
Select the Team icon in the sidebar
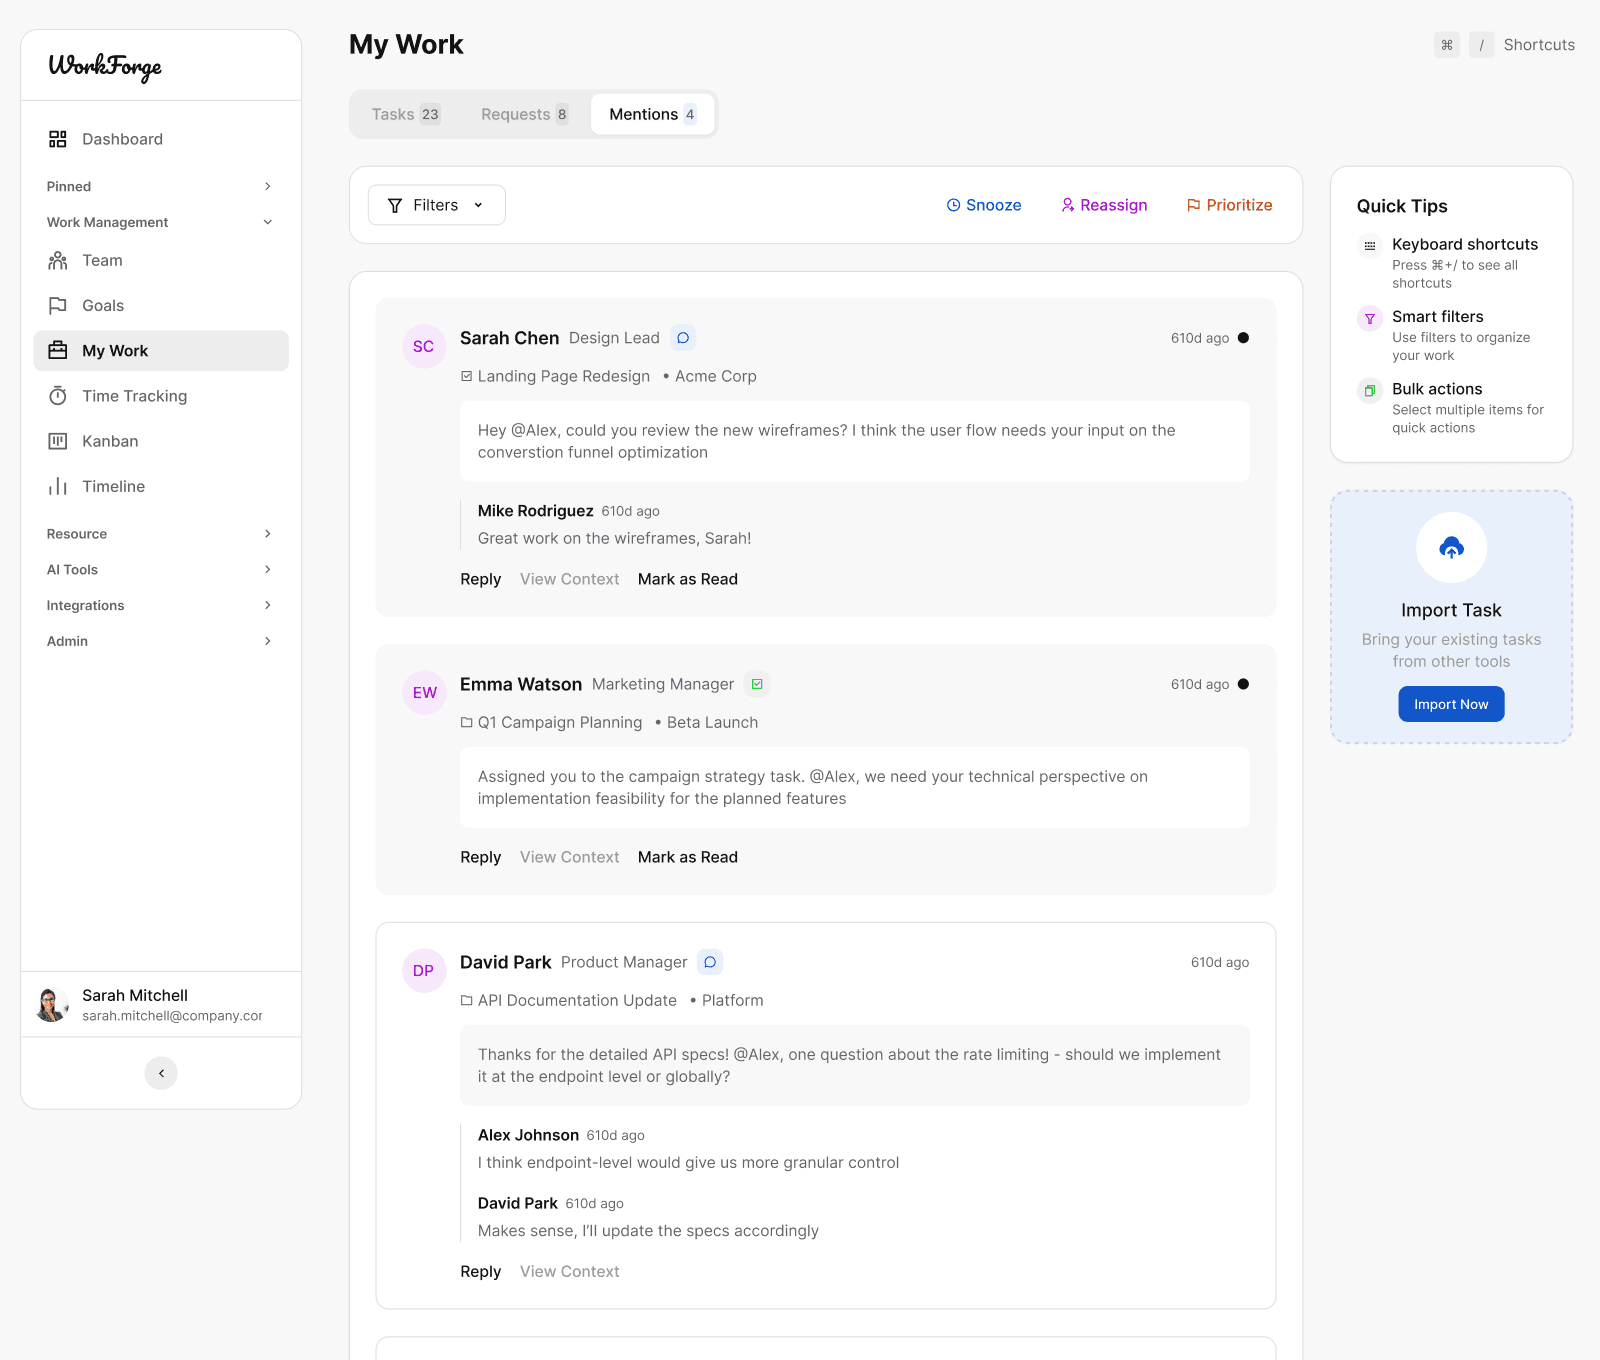(x=60, y=260)
